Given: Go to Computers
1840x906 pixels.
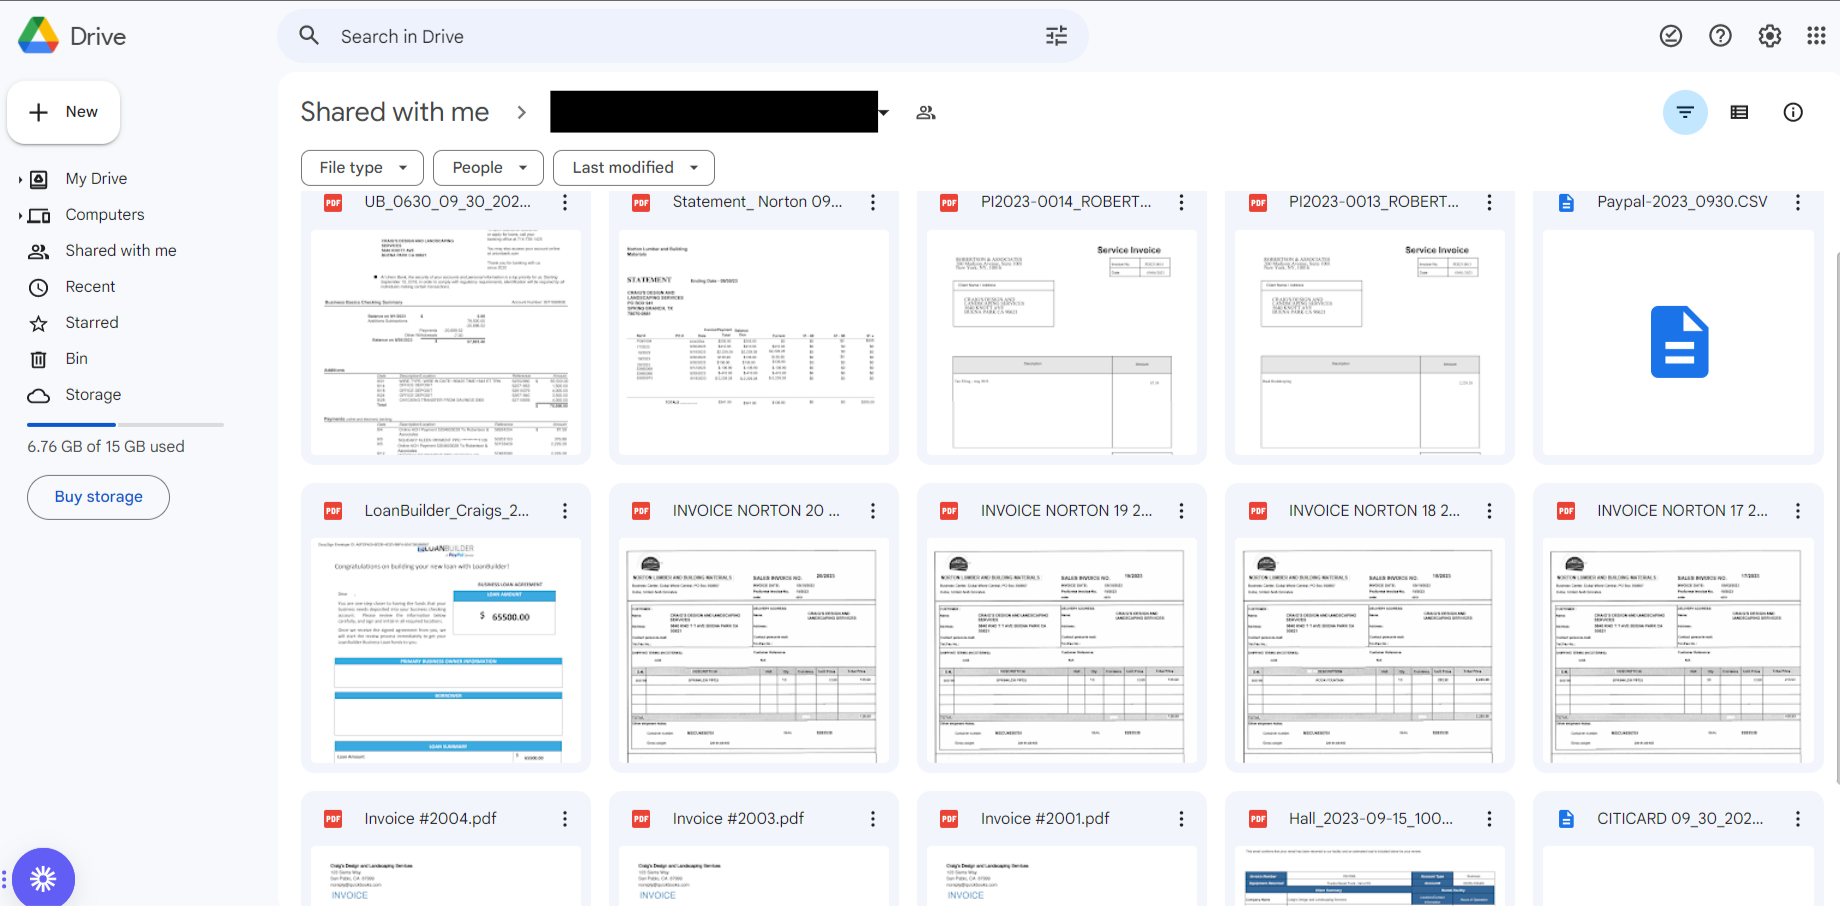Looking at the screenshot, I should 105,215.
